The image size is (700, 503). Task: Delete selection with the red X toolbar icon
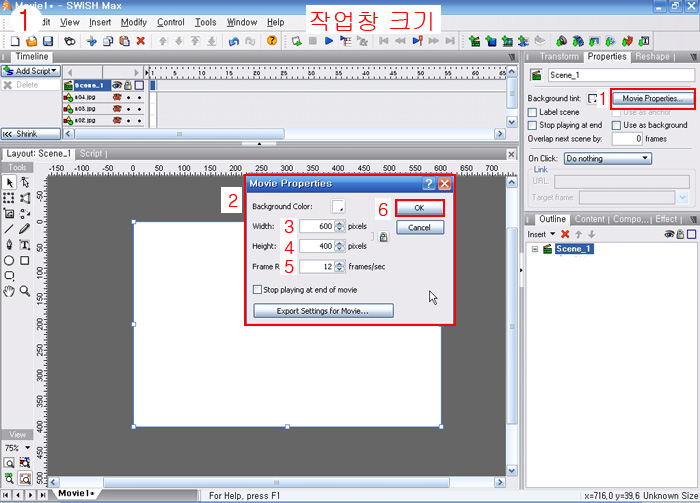141,41
